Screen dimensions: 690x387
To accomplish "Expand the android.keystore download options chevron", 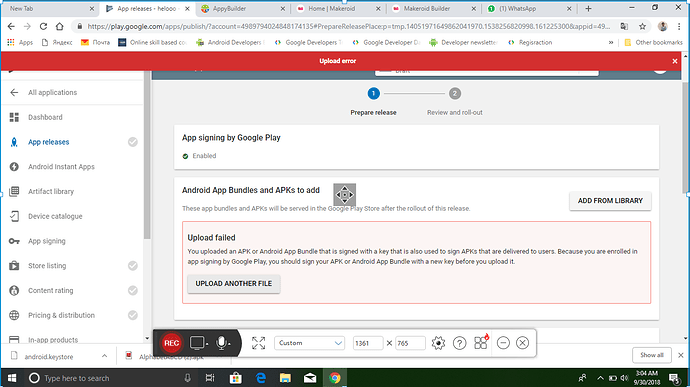I will coord(104,356).
